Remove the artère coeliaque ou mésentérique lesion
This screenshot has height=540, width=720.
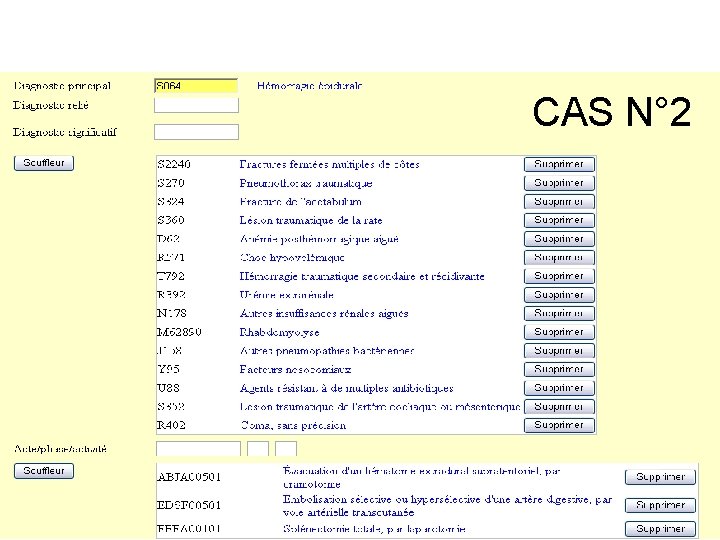coord(559,407)
